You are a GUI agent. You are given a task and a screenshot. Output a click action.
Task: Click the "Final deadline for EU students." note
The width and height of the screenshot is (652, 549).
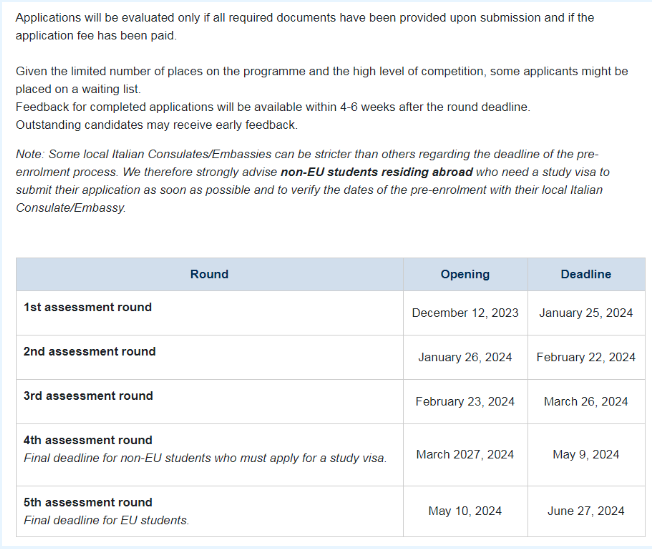(106, 520)
